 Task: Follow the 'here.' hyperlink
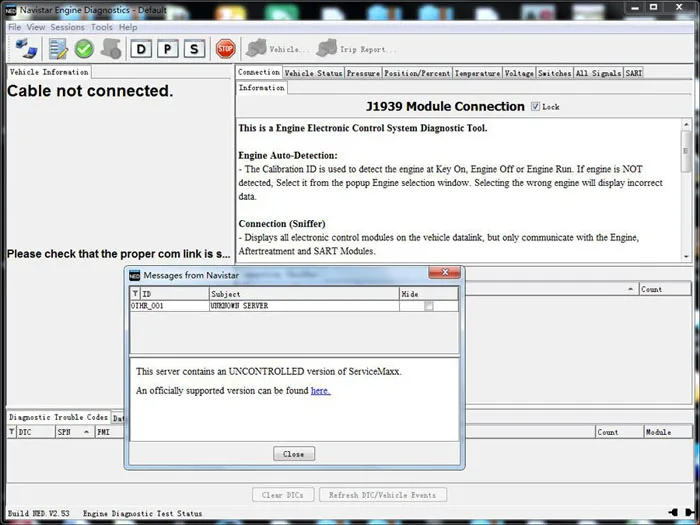tap(321, 391)
